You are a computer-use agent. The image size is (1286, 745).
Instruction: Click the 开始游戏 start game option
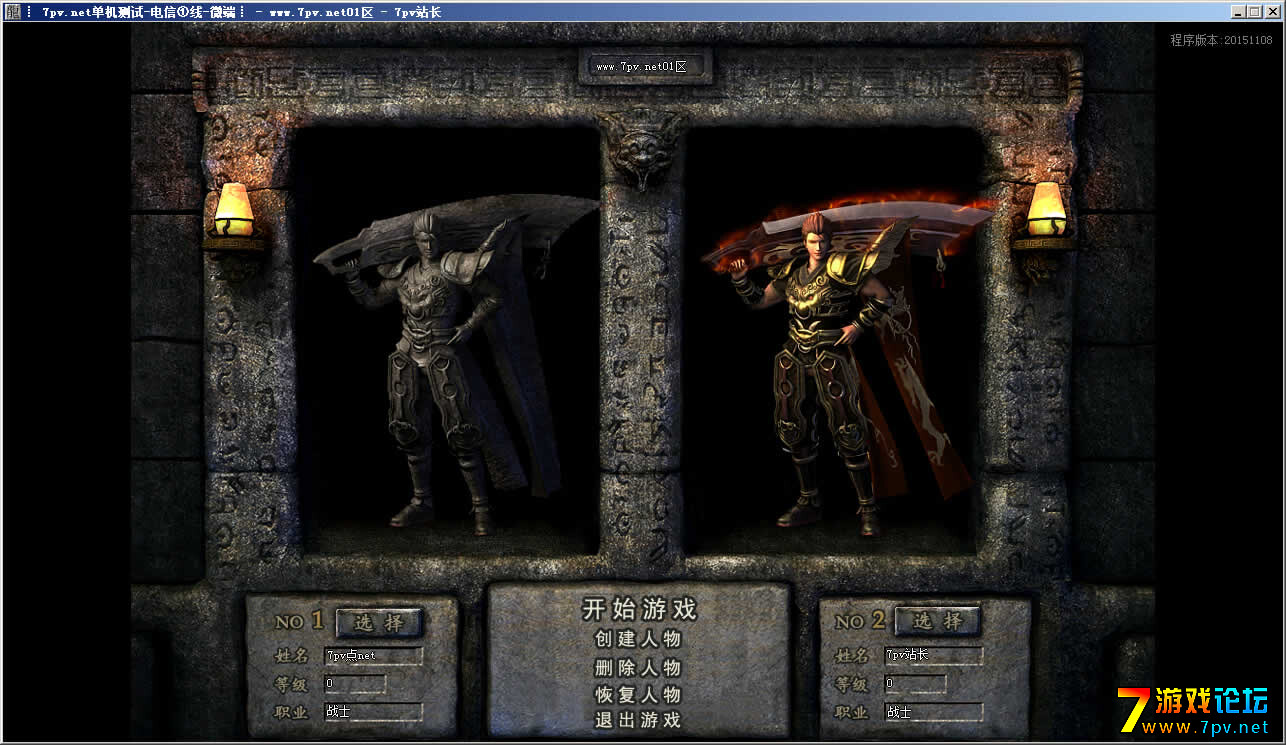coord(639,609)
